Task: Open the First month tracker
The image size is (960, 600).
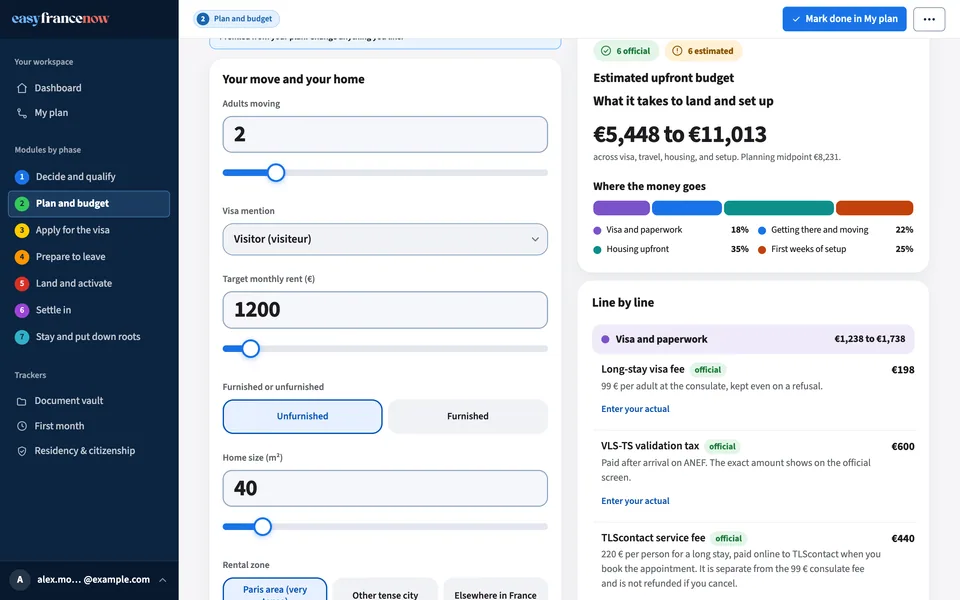Action: pos(89,426)
